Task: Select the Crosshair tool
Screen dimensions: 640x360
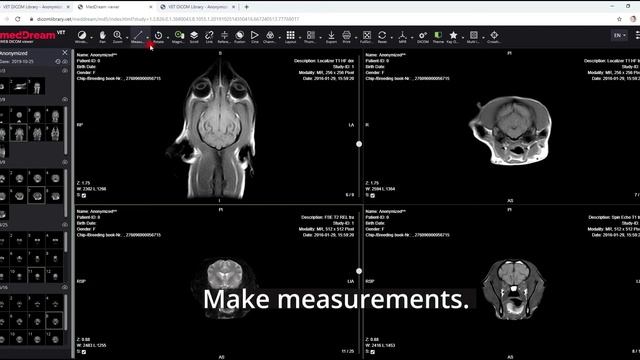Action: point(494,36)
